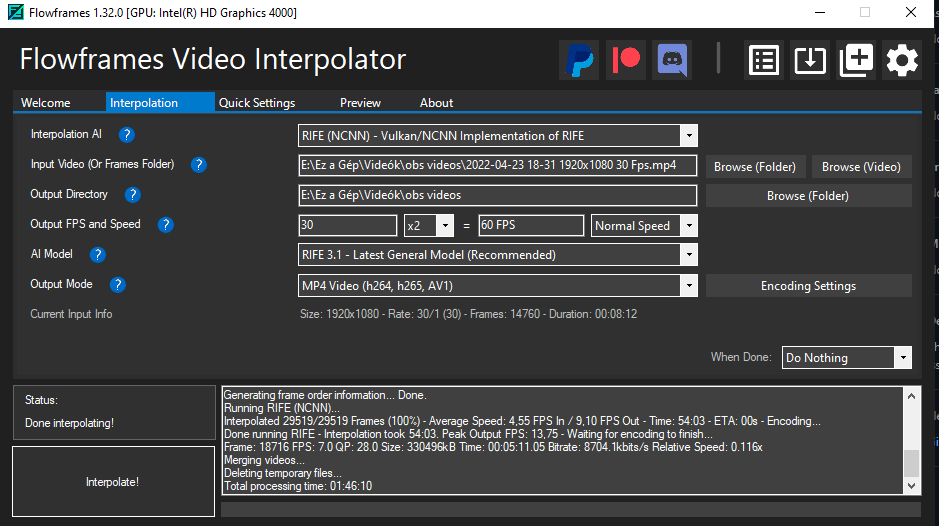Click the input video path field

[498, 165]
